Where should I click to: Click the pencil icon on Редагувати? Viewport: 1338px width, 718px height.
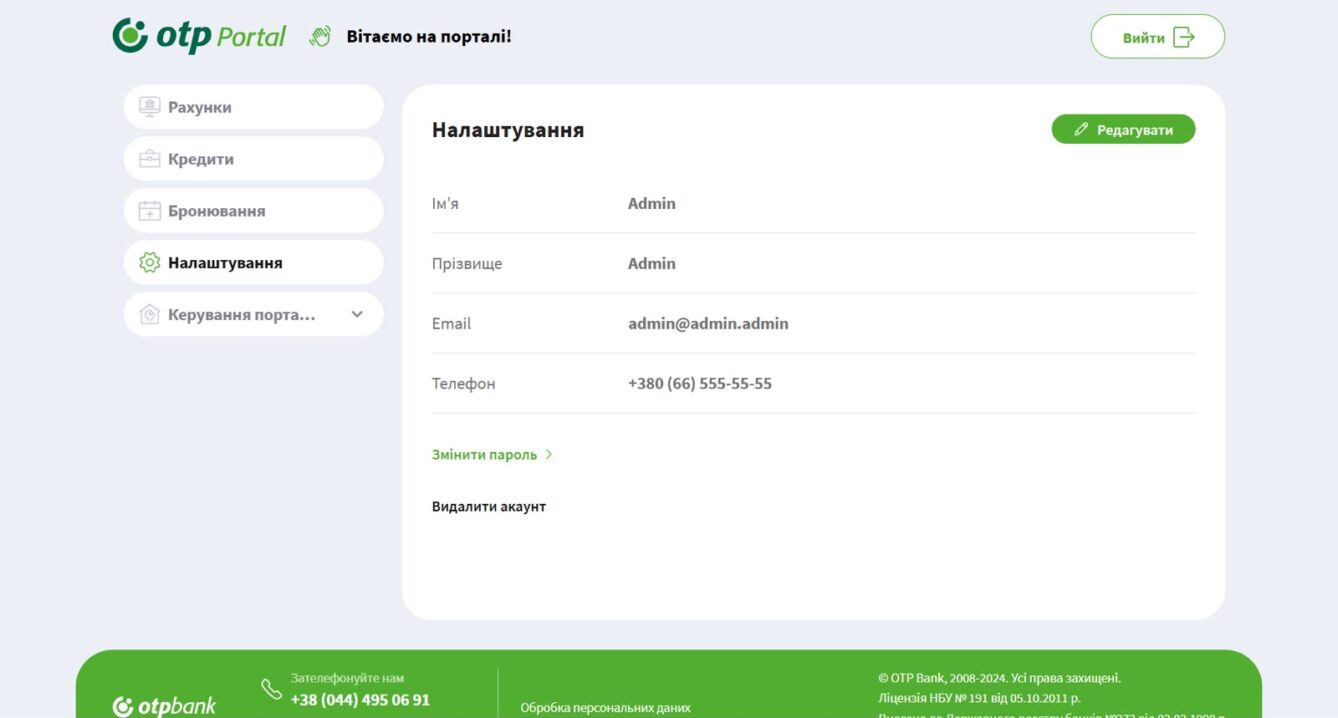tap(1081, 129)
